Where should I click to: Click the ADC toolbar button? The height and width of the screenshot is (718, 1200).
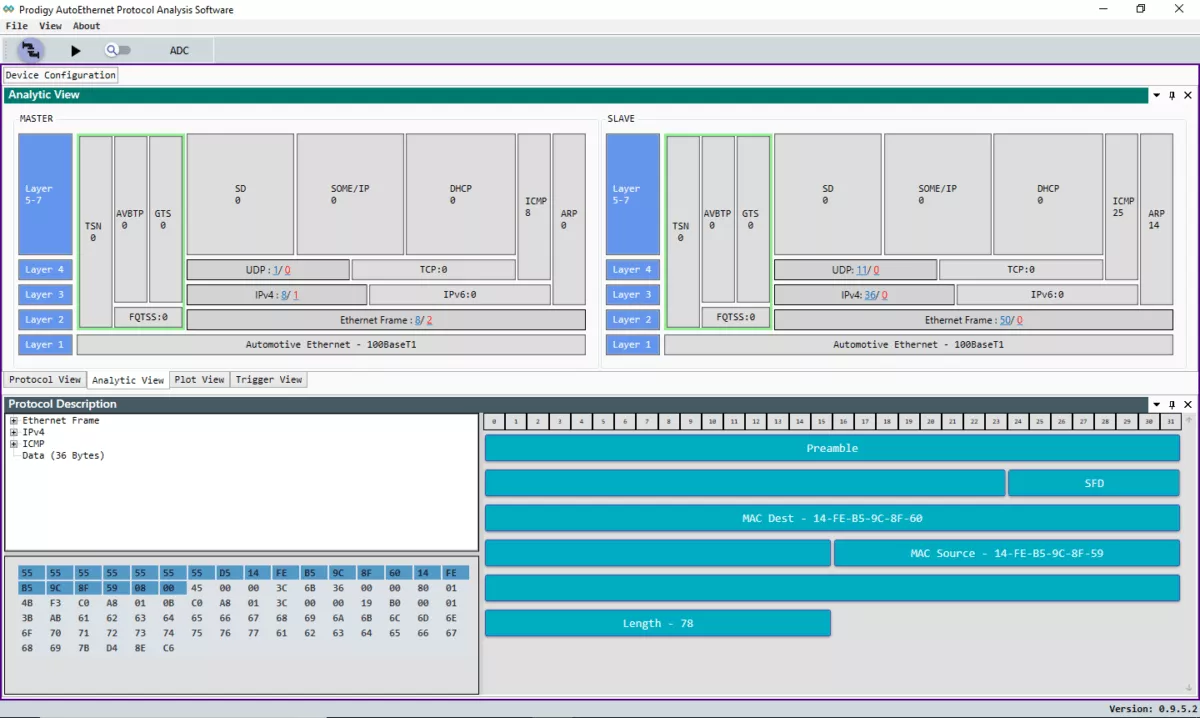179,51
